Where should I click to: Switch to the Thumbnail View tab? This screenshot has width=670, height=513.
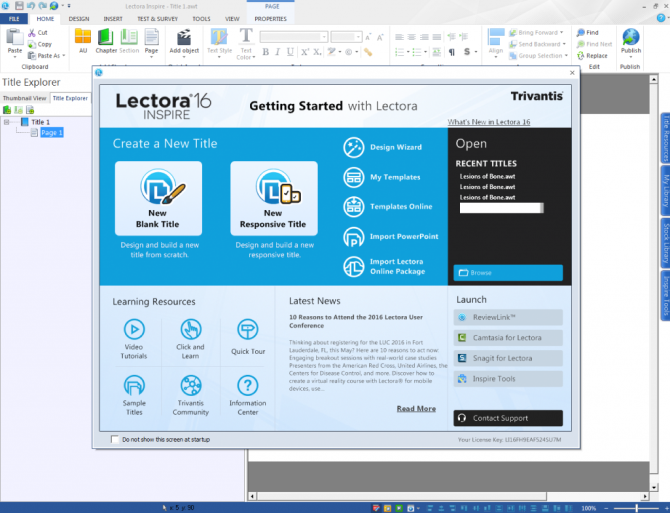24,98
